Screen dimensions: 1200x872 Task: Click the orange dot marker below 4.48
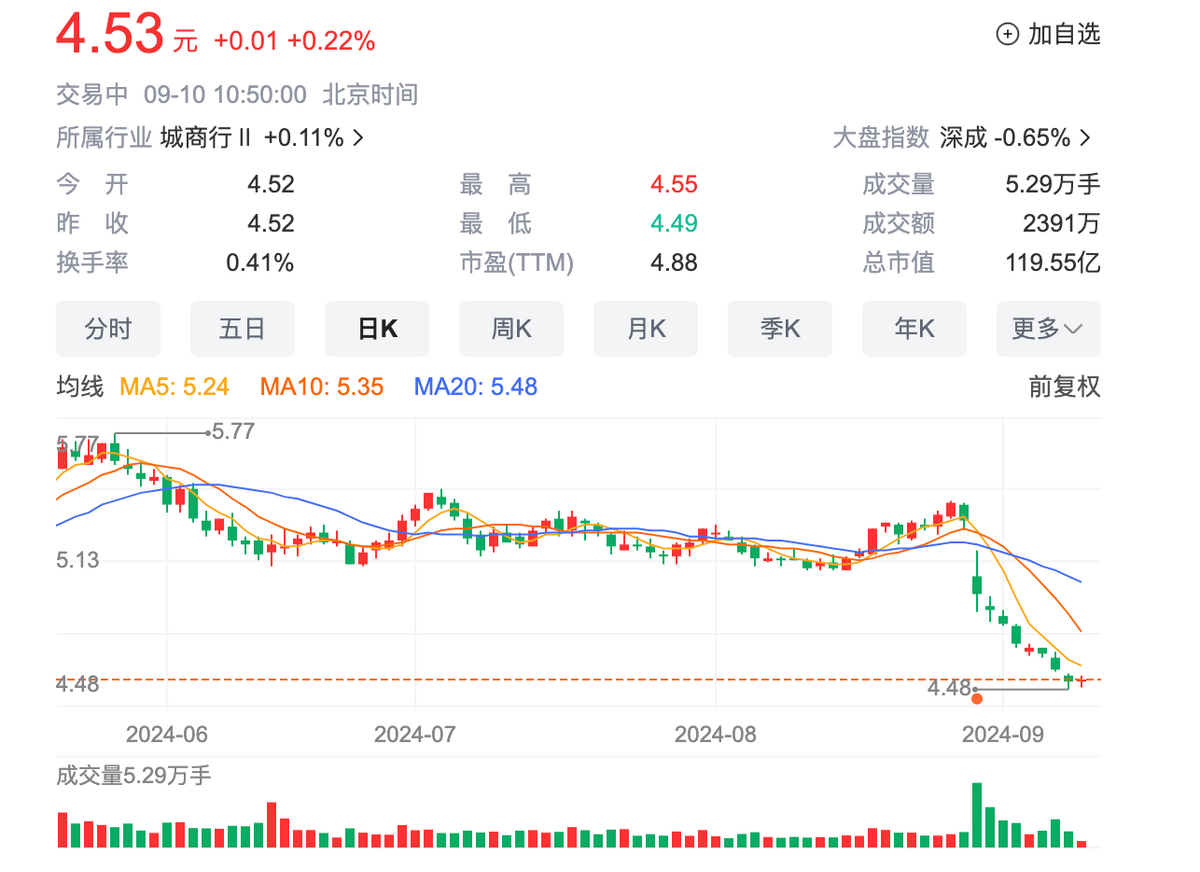[x=977, y=699]
